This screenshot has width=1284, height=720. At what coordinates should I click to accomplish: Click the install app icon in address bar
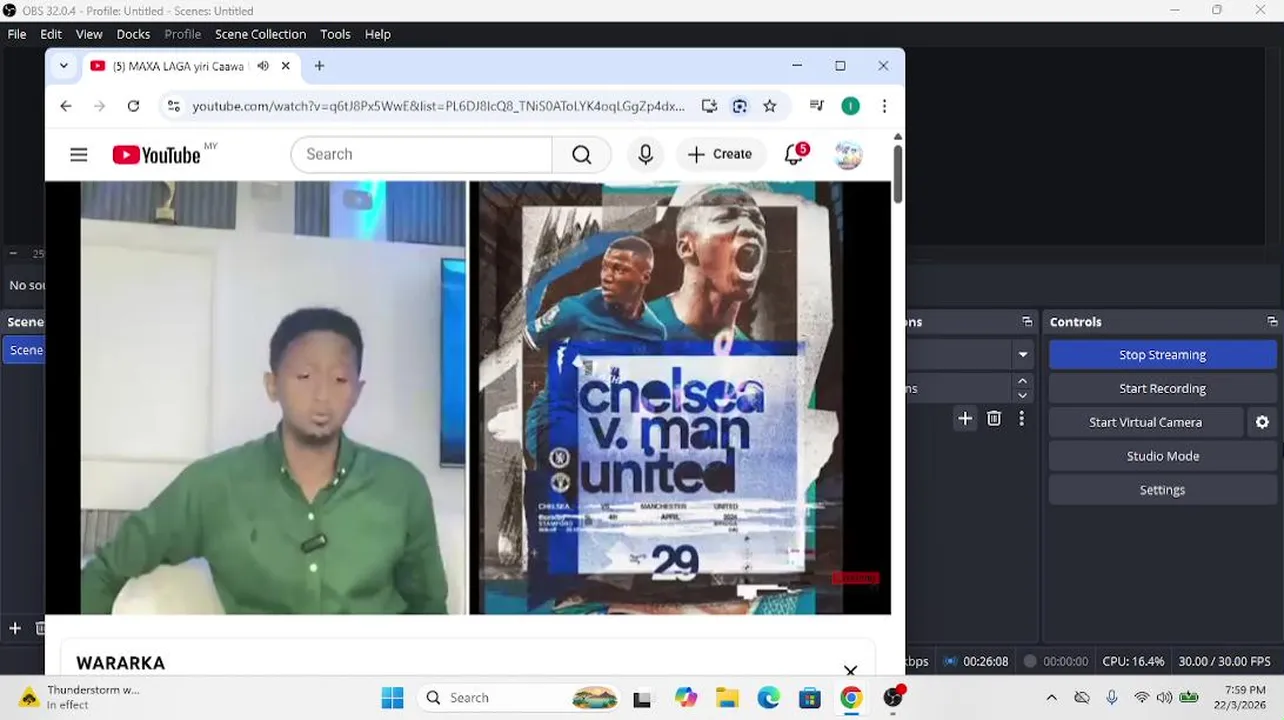point(709,106)
